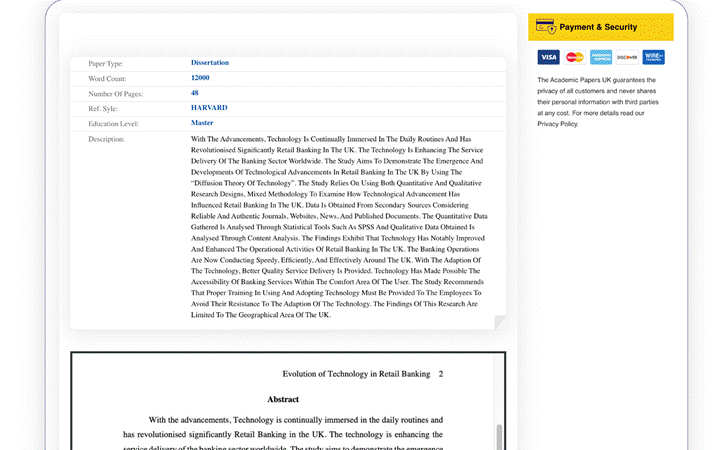Click the 12000 word count value
The width and height of the screenshot is (714, 450).
[x=200, y=77]
